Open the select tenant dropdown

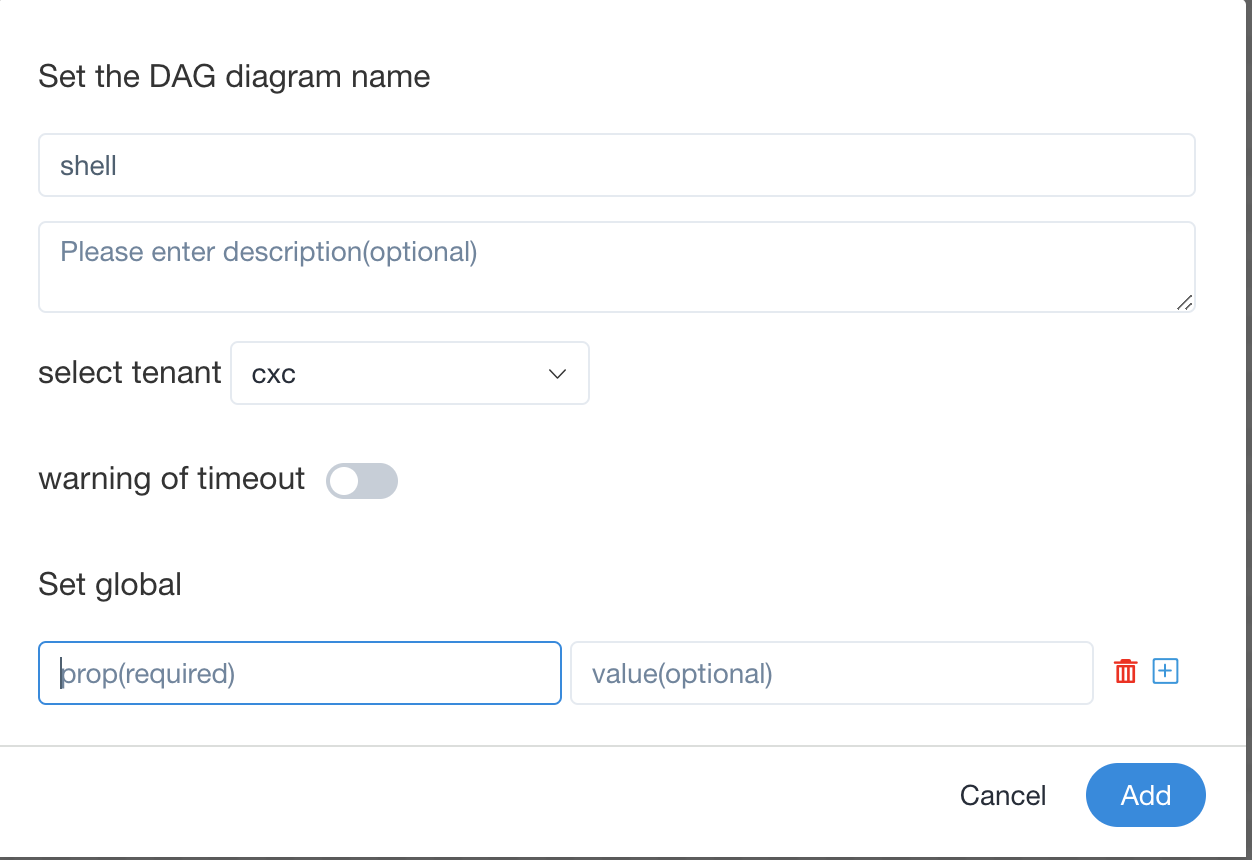[x=409, y=374]
